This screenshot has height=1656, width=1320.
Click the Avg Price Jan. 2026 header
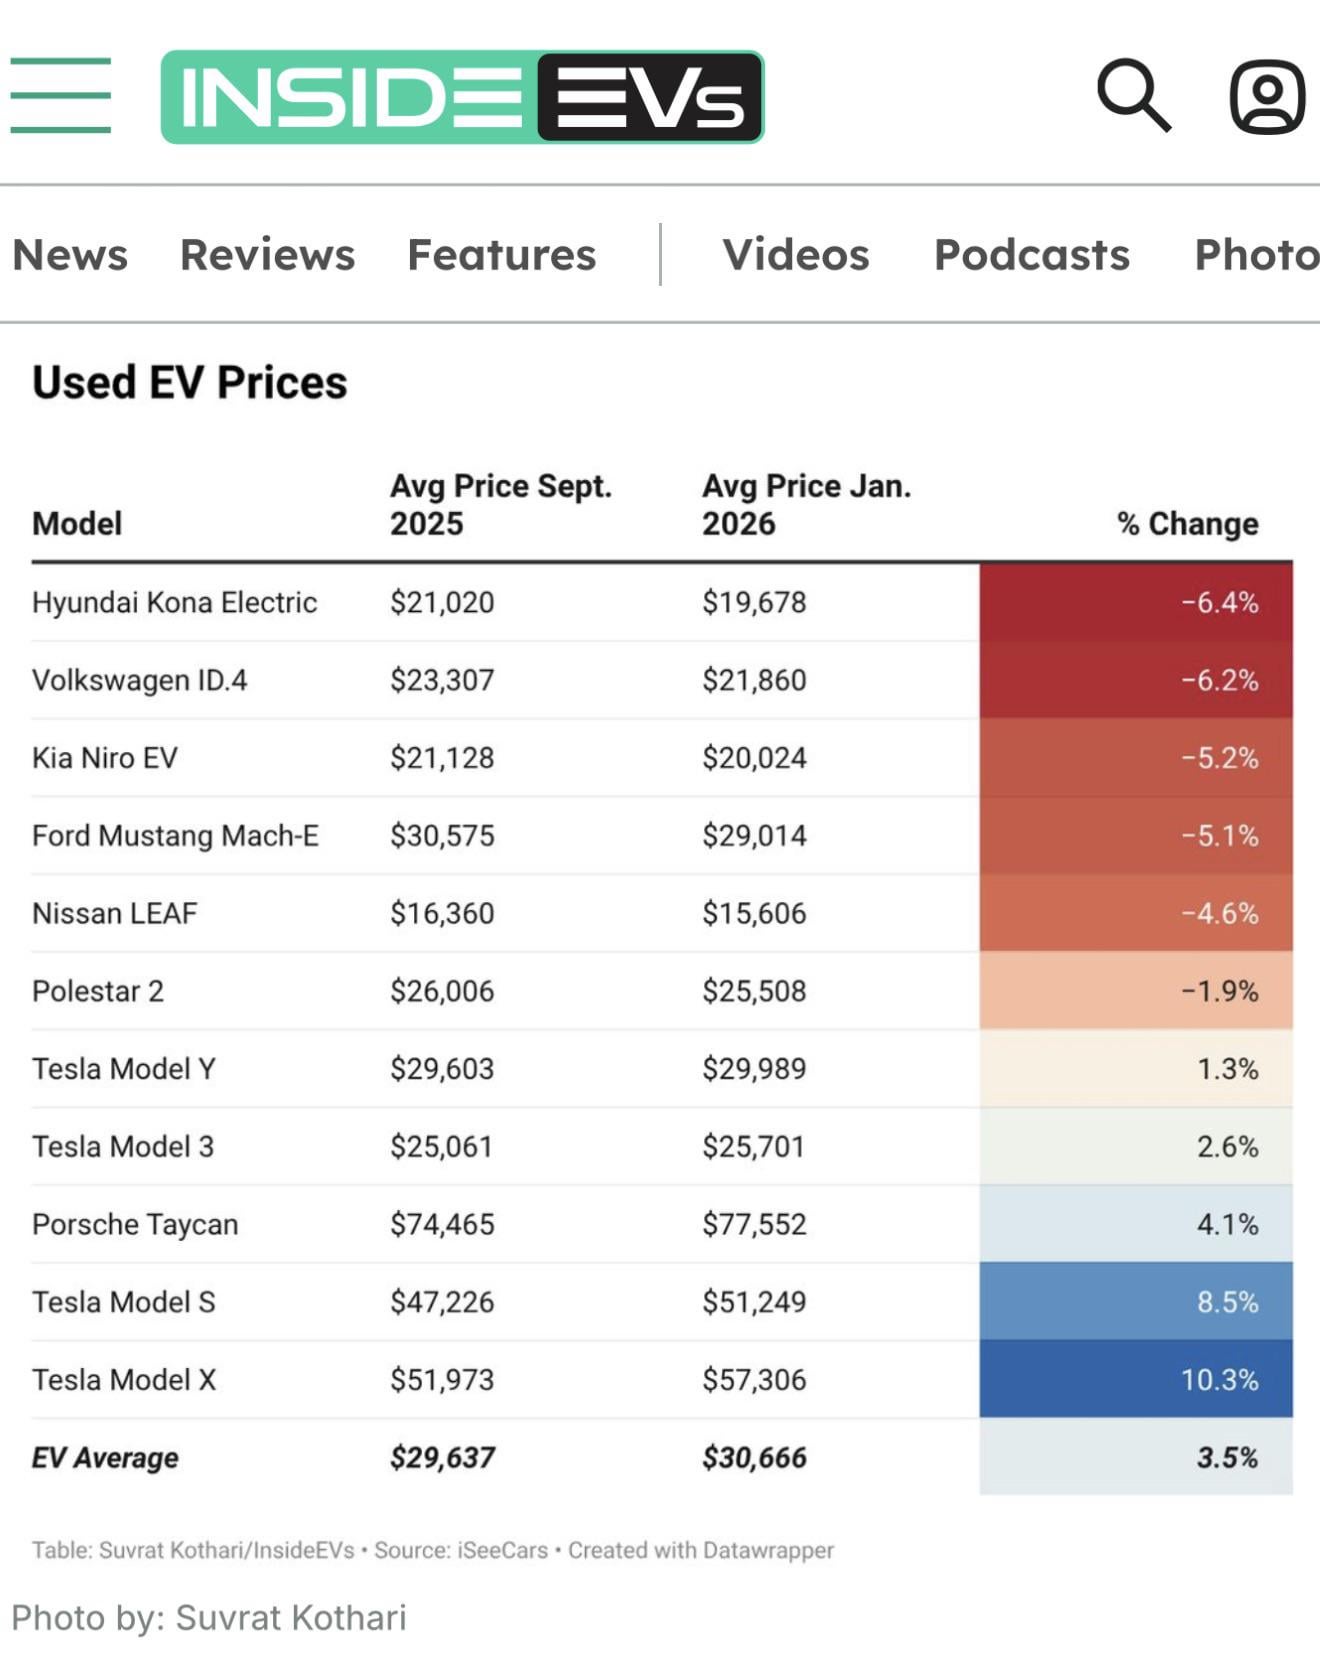coord(806,505)
